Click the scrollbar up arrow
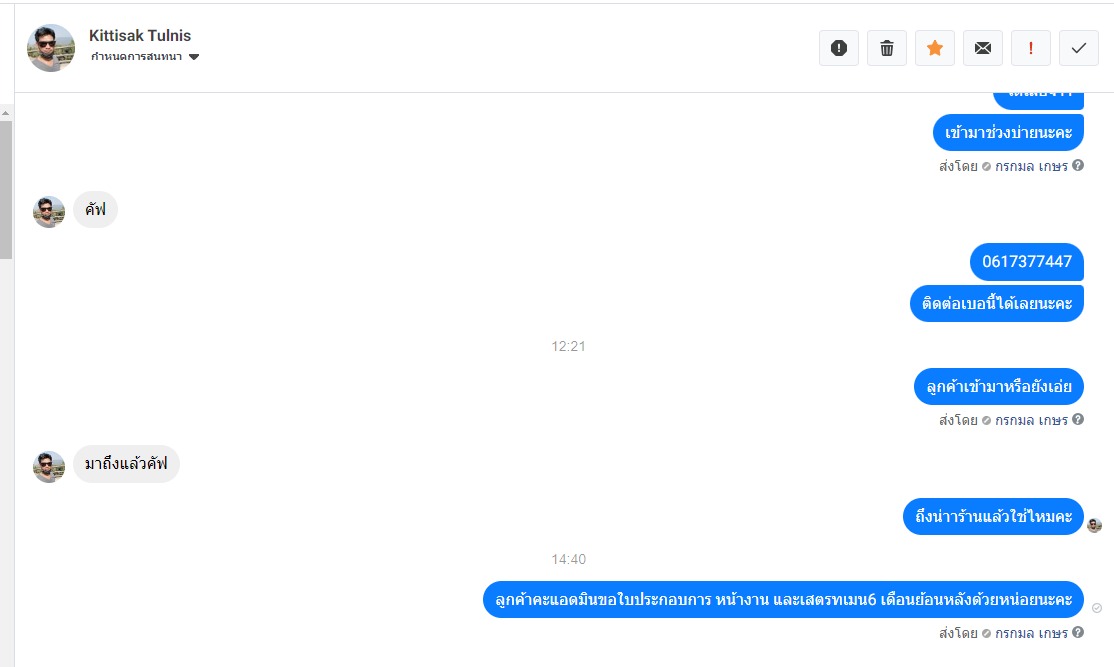This screenshot has width=1114, height=667. point(6,113)
